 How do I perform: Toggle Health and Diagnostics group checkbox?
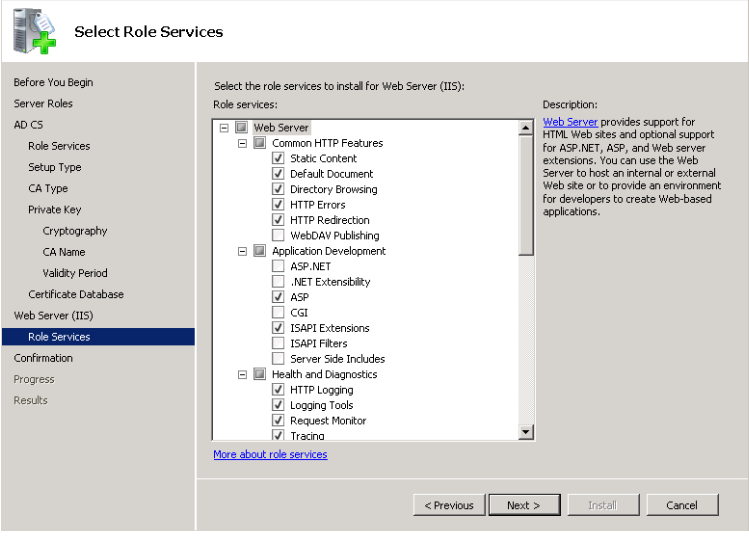260,374
